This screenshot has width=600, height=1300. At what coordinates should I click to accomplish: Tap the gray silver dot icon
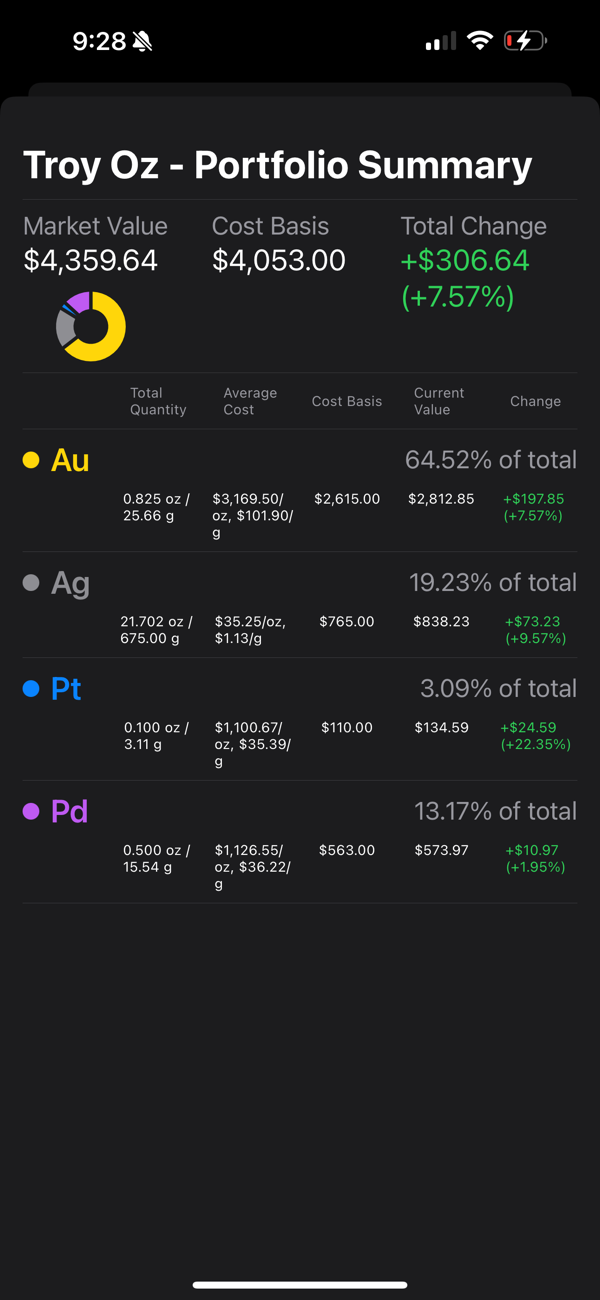tap(31, 583)
